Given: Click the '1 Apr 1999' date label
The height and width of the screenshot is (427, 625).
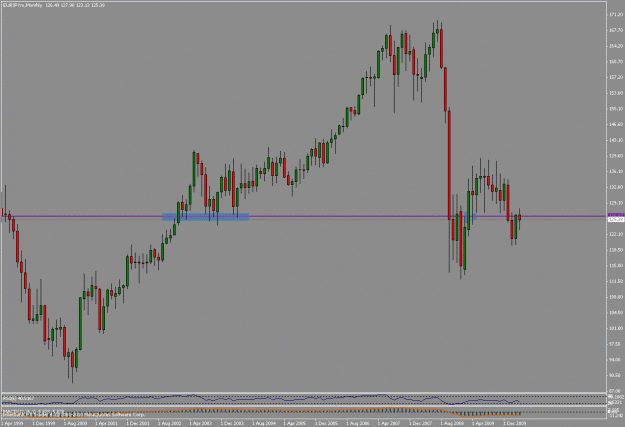Looking at the screenshot, I should coord(13,423).
